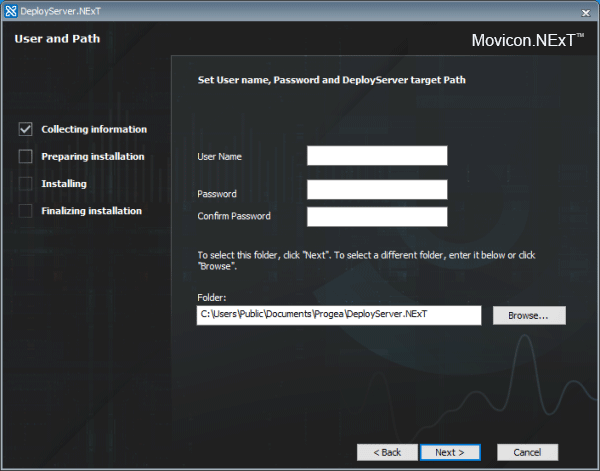The height and width of the screenshot is (471, 600).
Task: Close the DeployServer.NExT installer window
Action: (585, 11)
